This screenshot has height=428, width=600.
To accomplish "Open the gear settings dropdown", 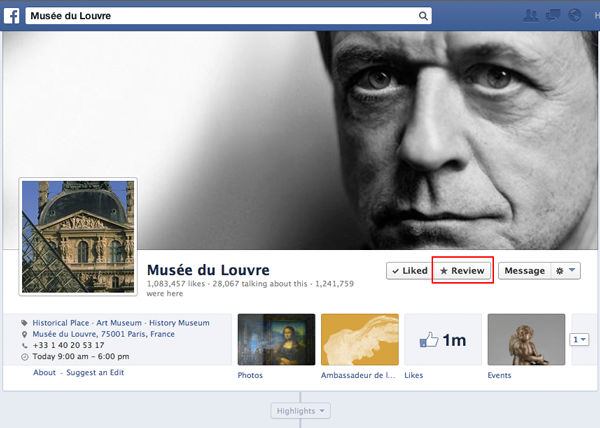I will click(566, 271).
